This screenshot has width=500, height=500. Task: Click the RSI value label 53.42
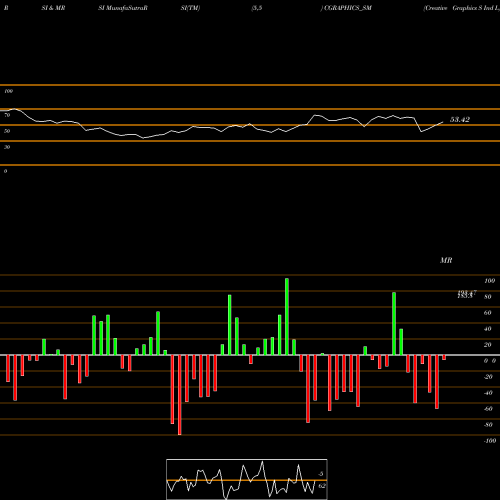click(x=460, y=120)
